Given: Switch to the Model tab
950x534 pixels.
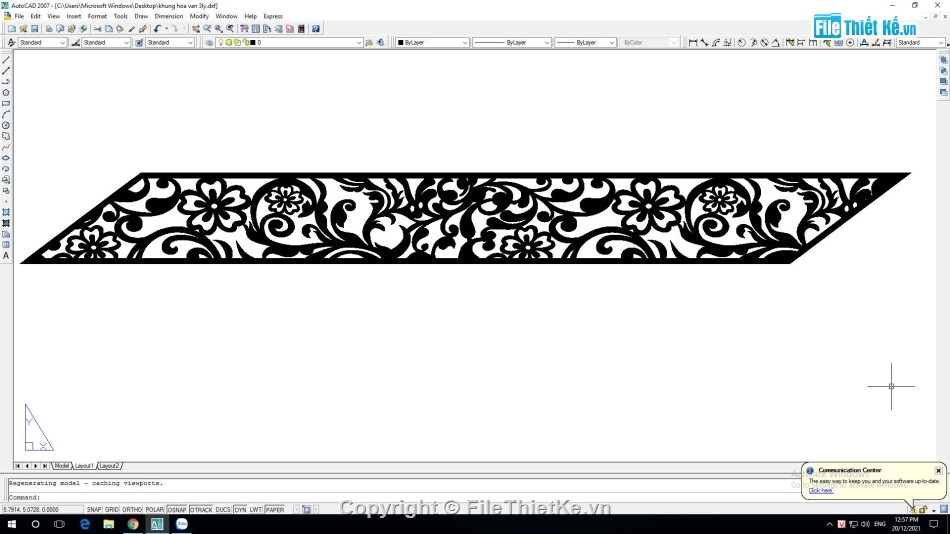Looking at the screenshot, I should click(62, 466).
